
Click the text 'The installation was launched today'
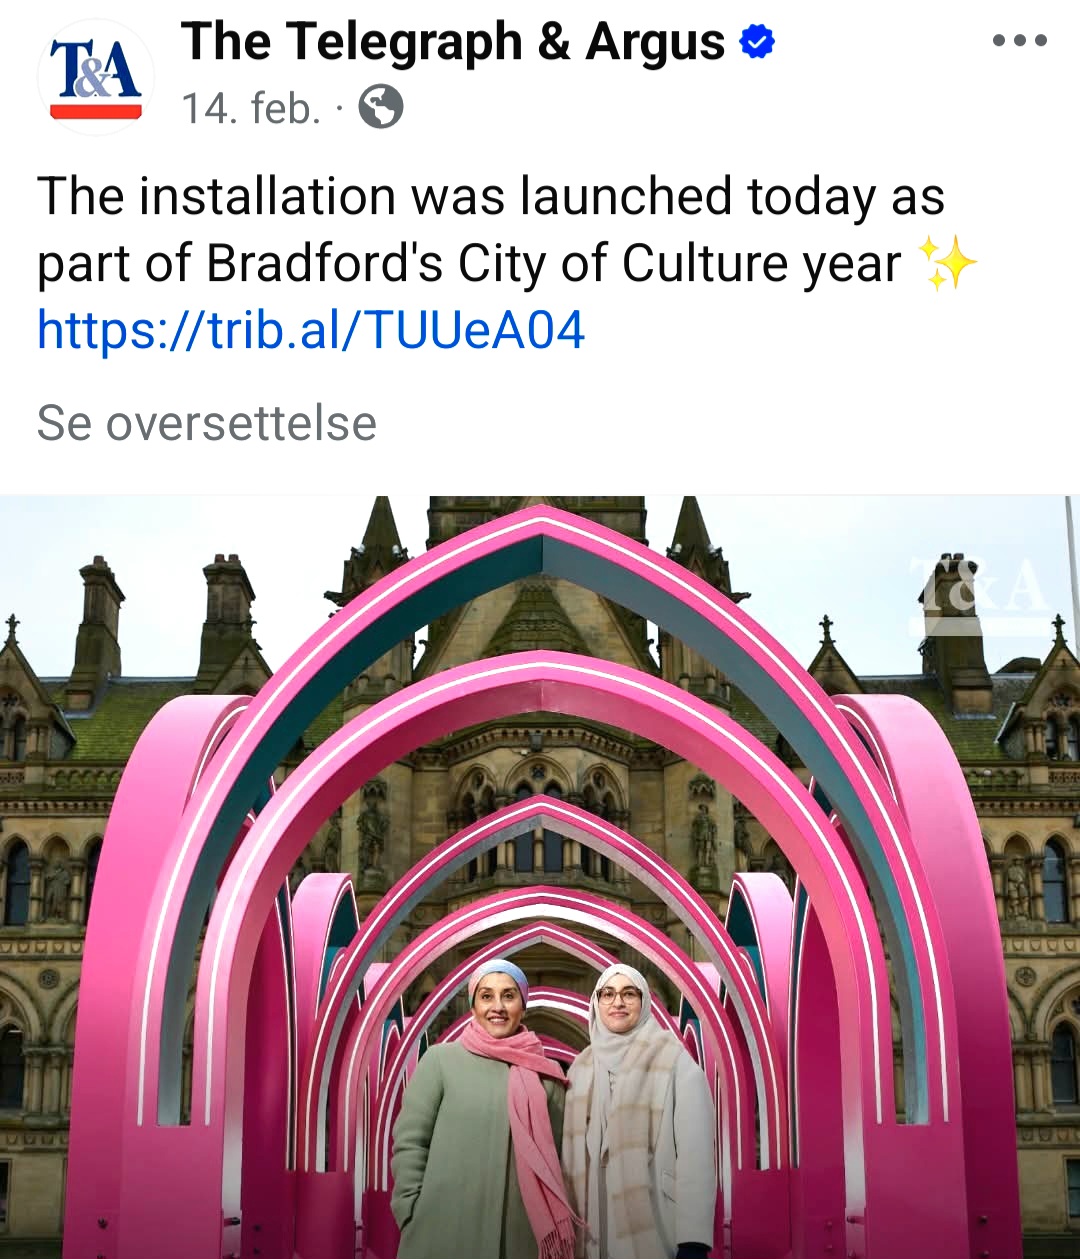click(x=455, y=196)
